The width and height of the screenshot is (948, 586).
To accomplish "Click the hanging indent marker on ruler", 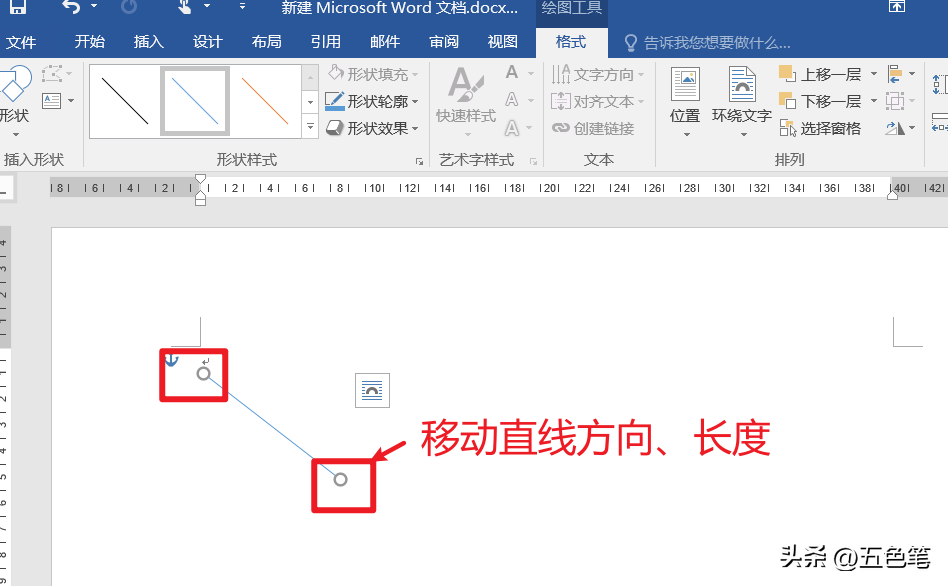I will coord(201,194).
